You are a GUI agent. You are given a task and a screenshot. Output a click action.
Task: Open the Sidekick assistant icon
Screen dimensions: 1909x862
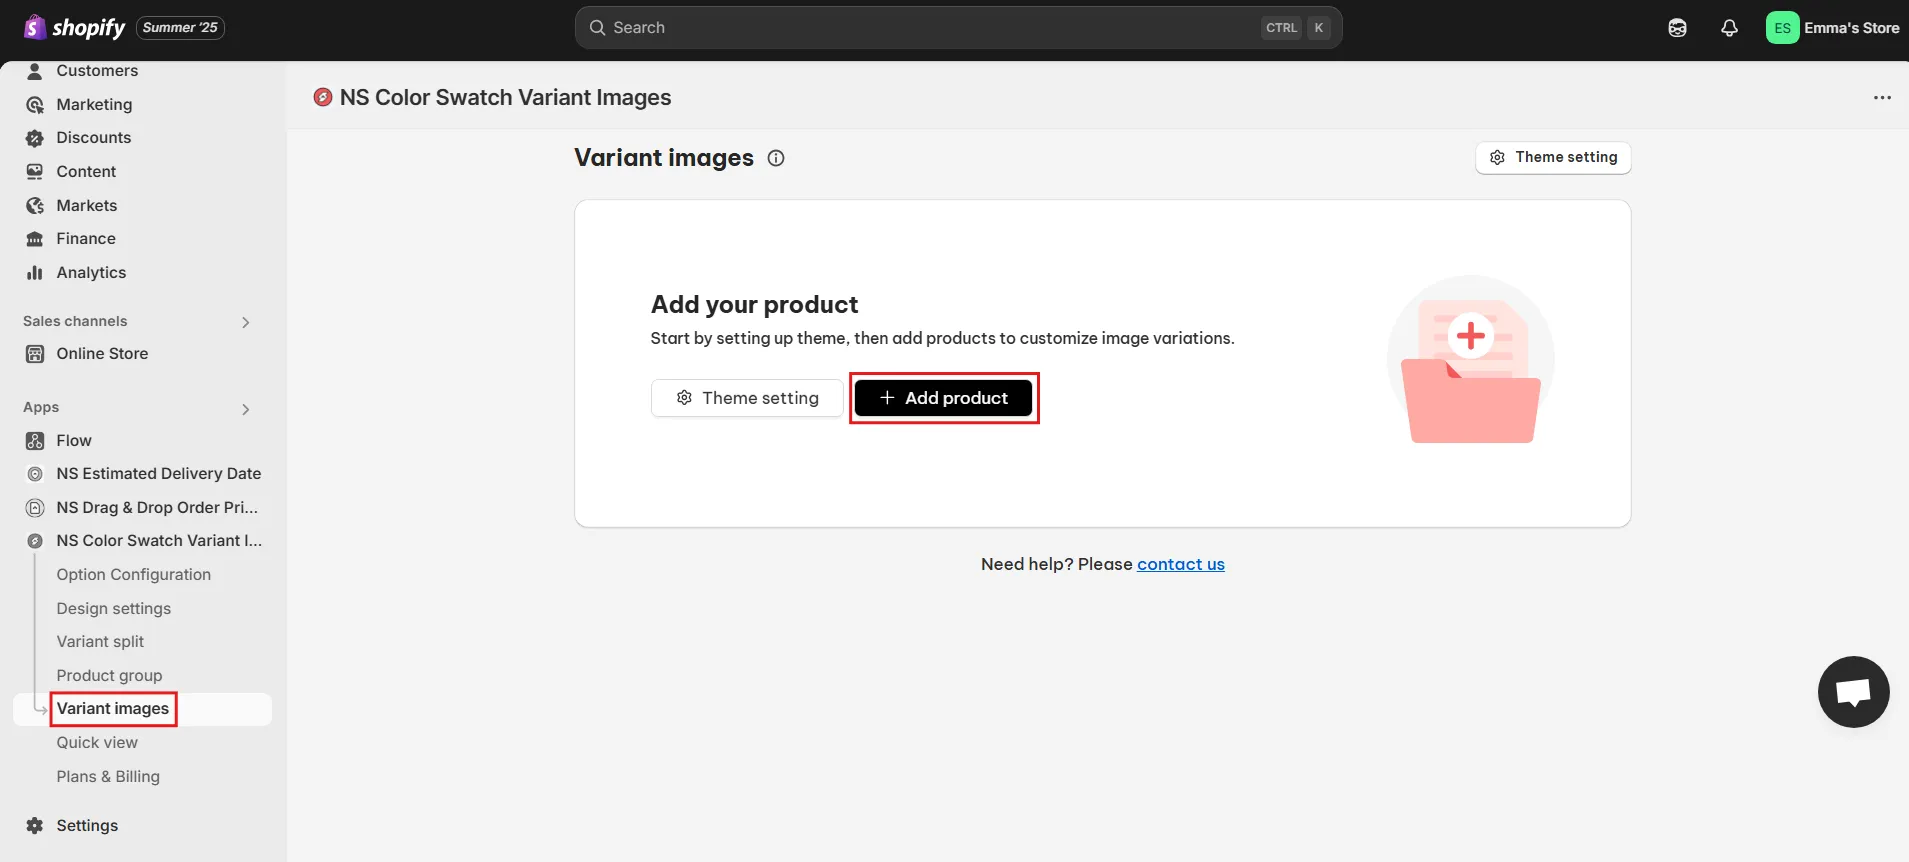coord(1677,28)
